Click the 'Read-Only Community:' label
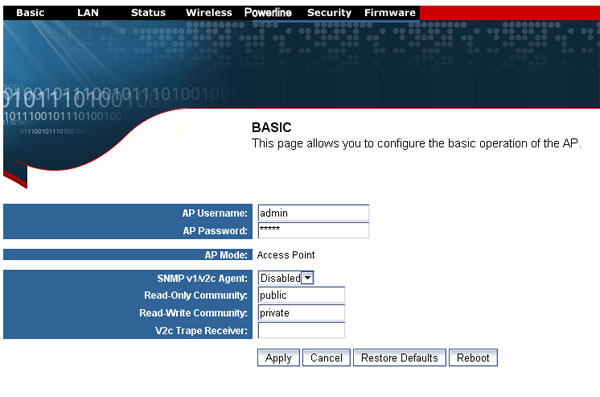 [x=196, y=296]
